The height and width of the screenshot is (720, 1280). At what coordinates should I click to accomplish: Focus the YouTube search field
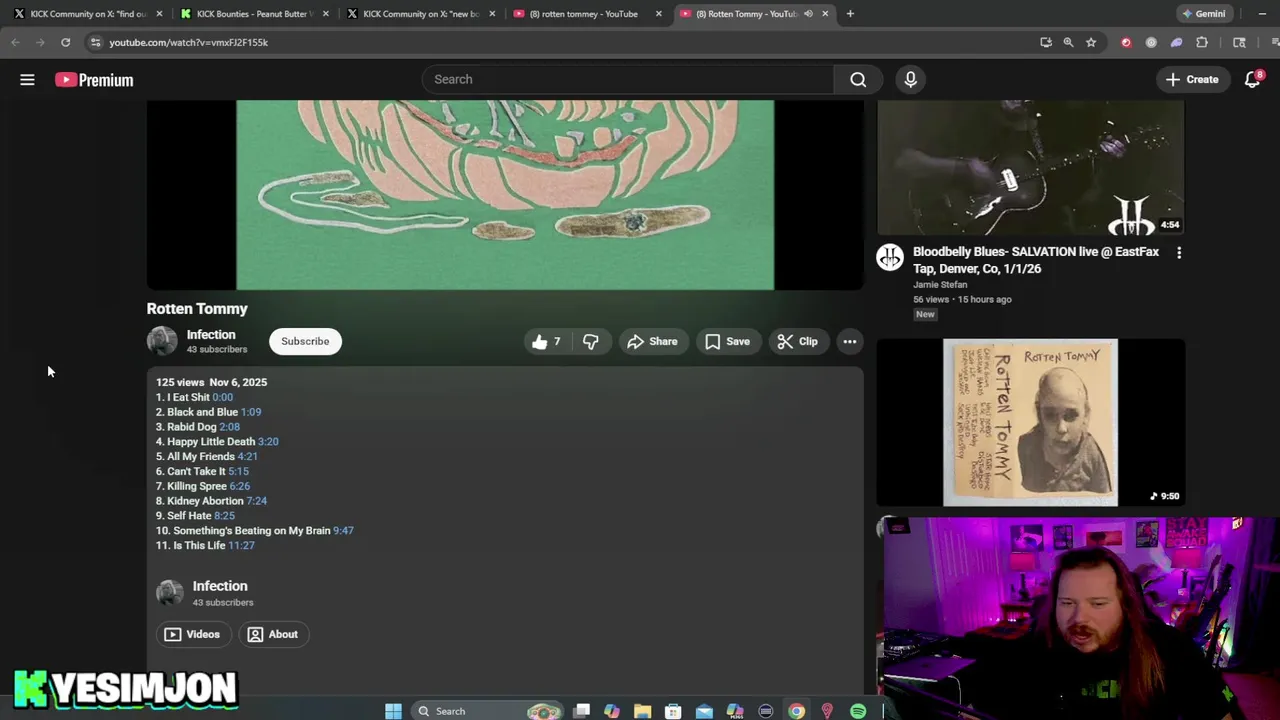[628, 79]
